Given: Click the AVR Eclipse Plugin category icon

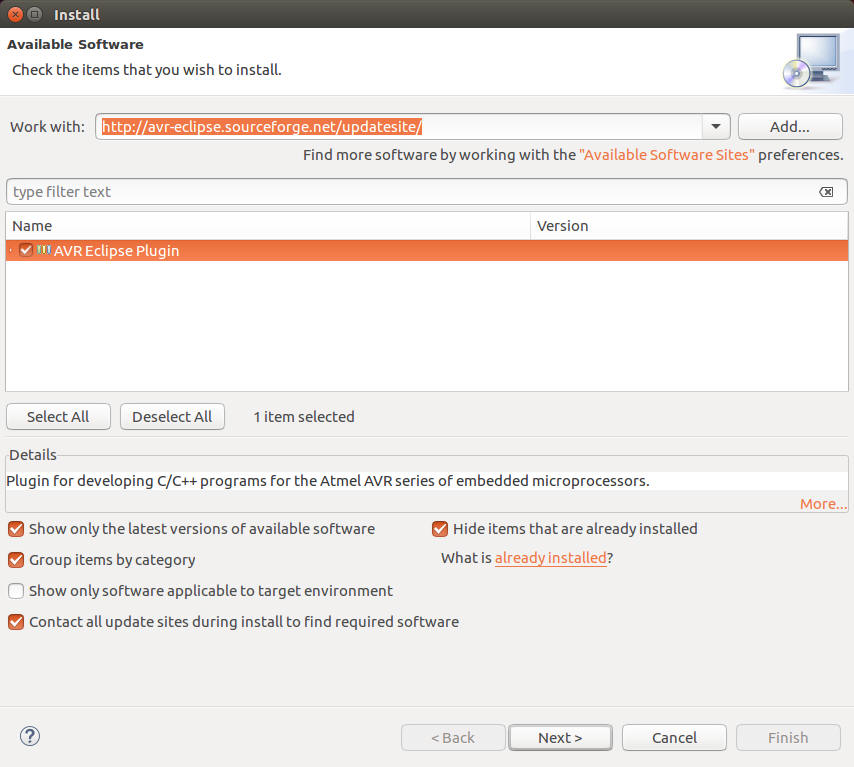Looking at the screenshot, I should tap(45, 250).
